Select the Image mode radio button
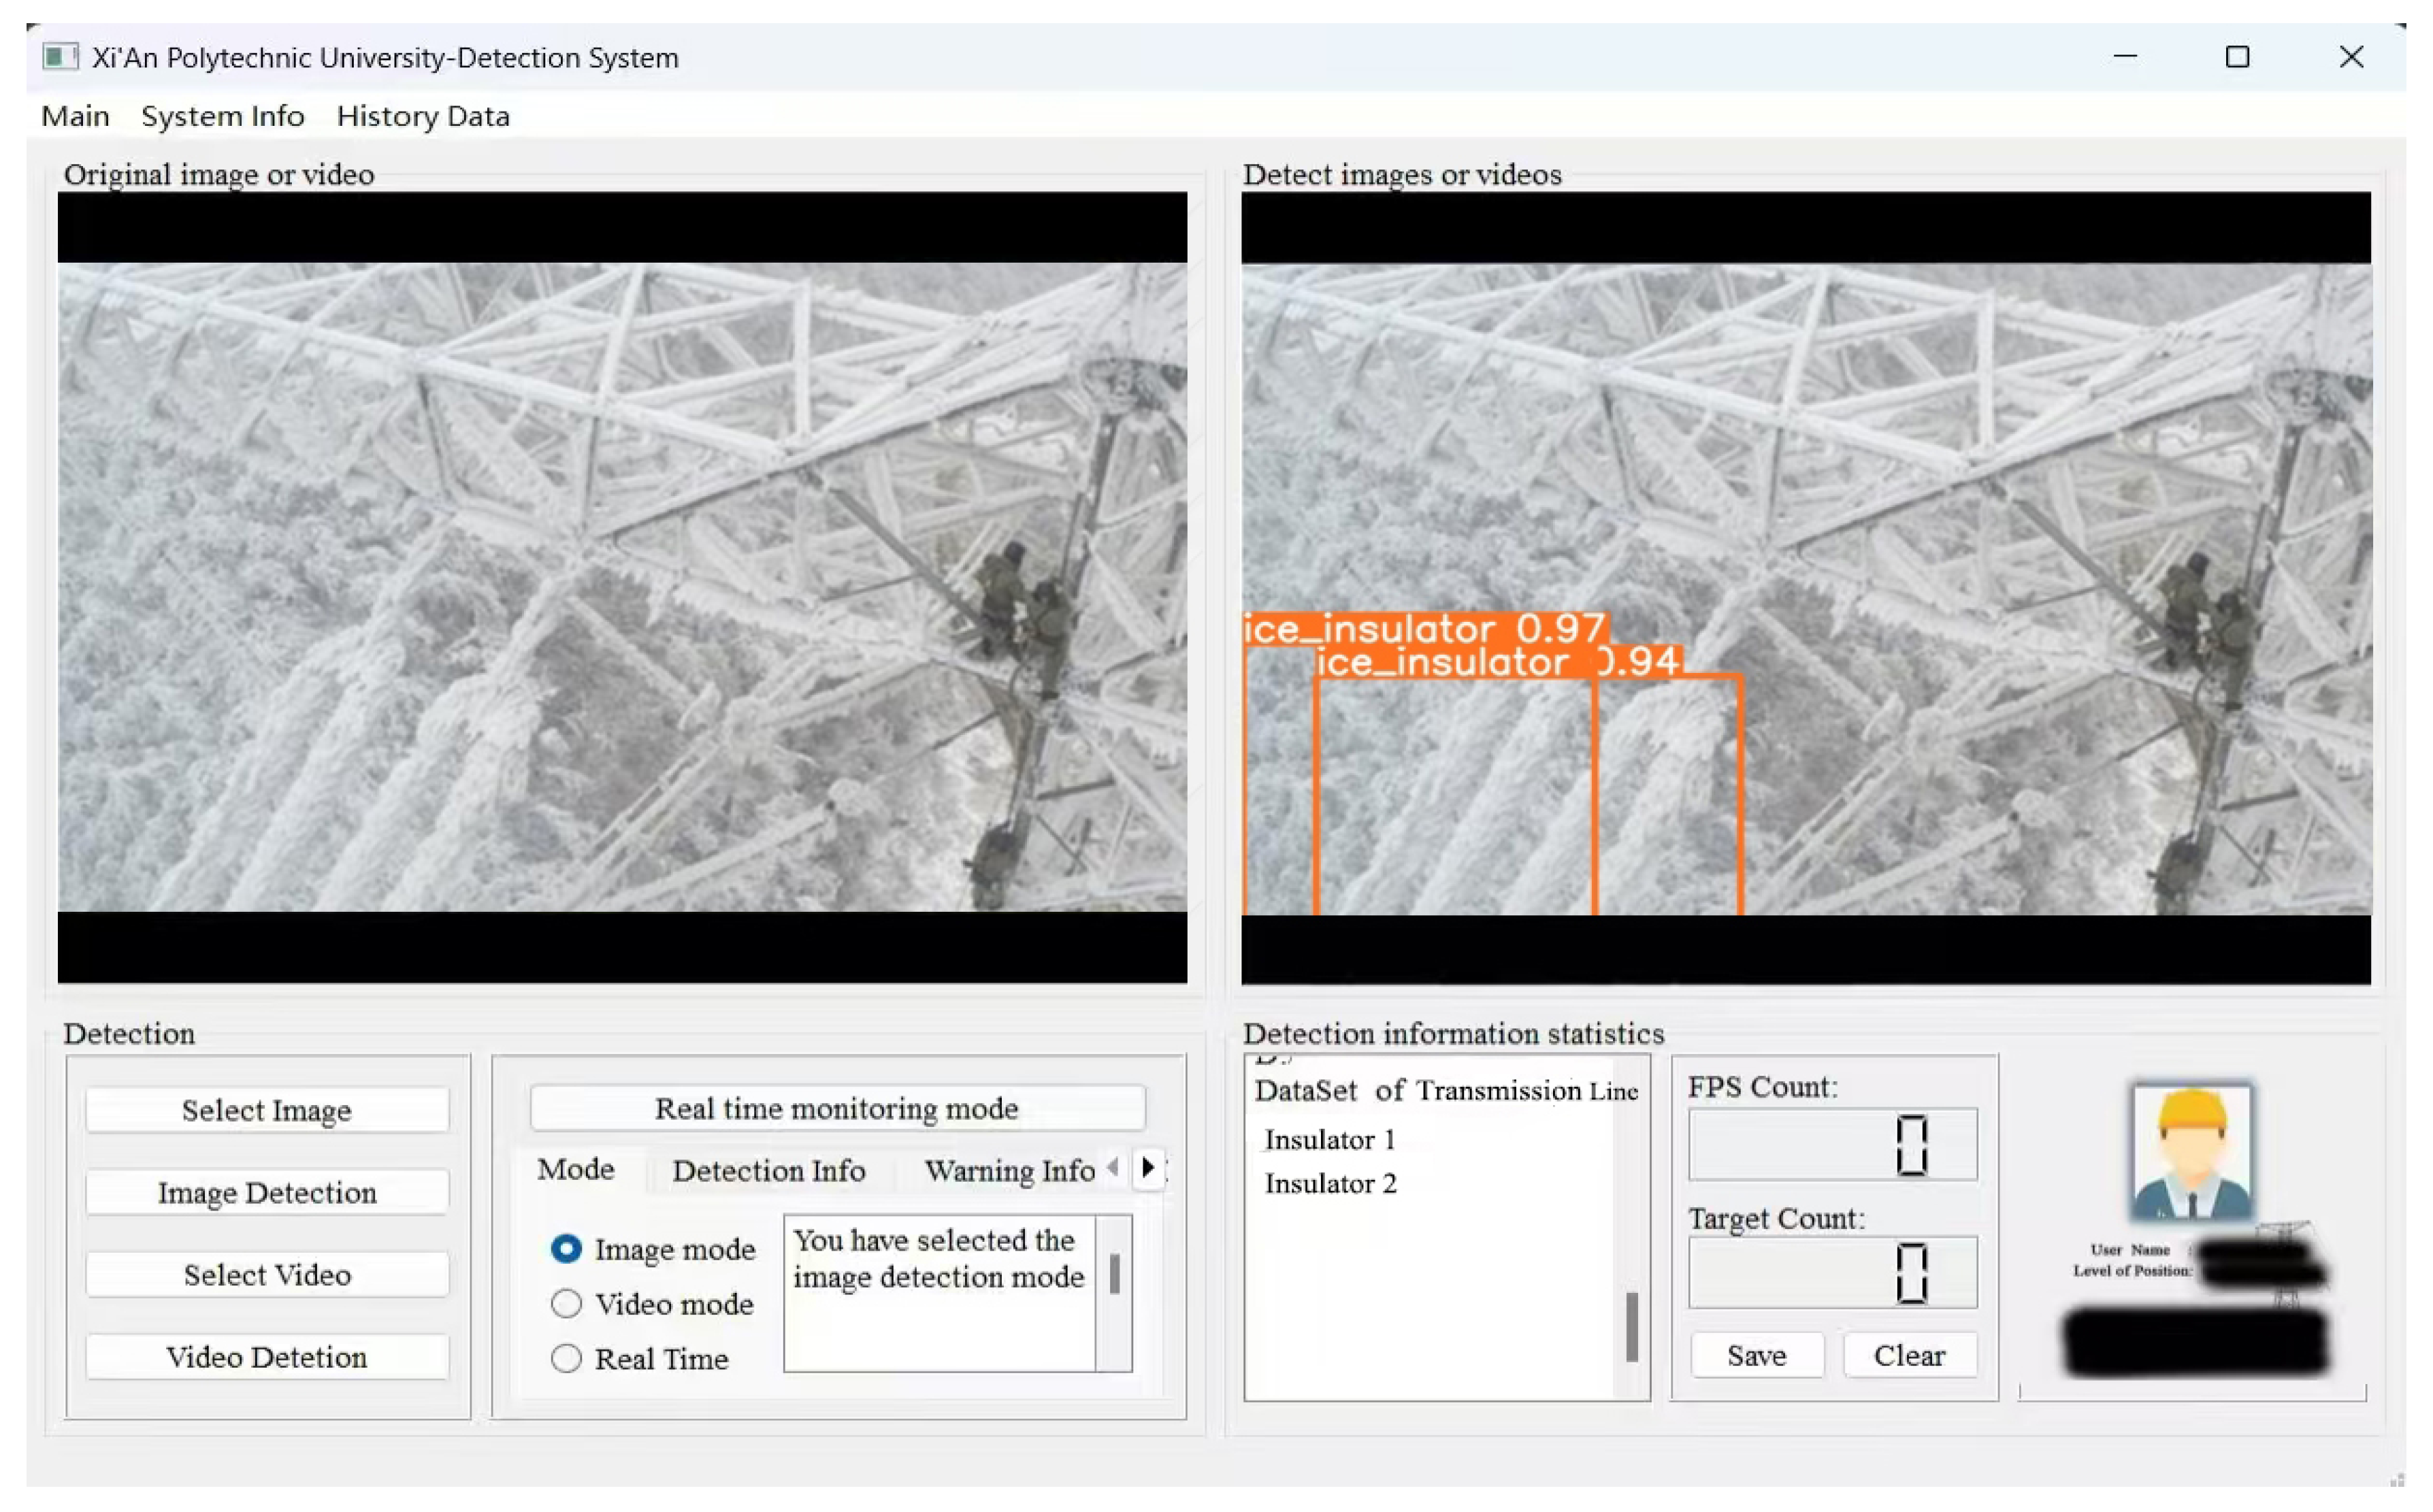 pyautogui.click(x=566, y=1249)
